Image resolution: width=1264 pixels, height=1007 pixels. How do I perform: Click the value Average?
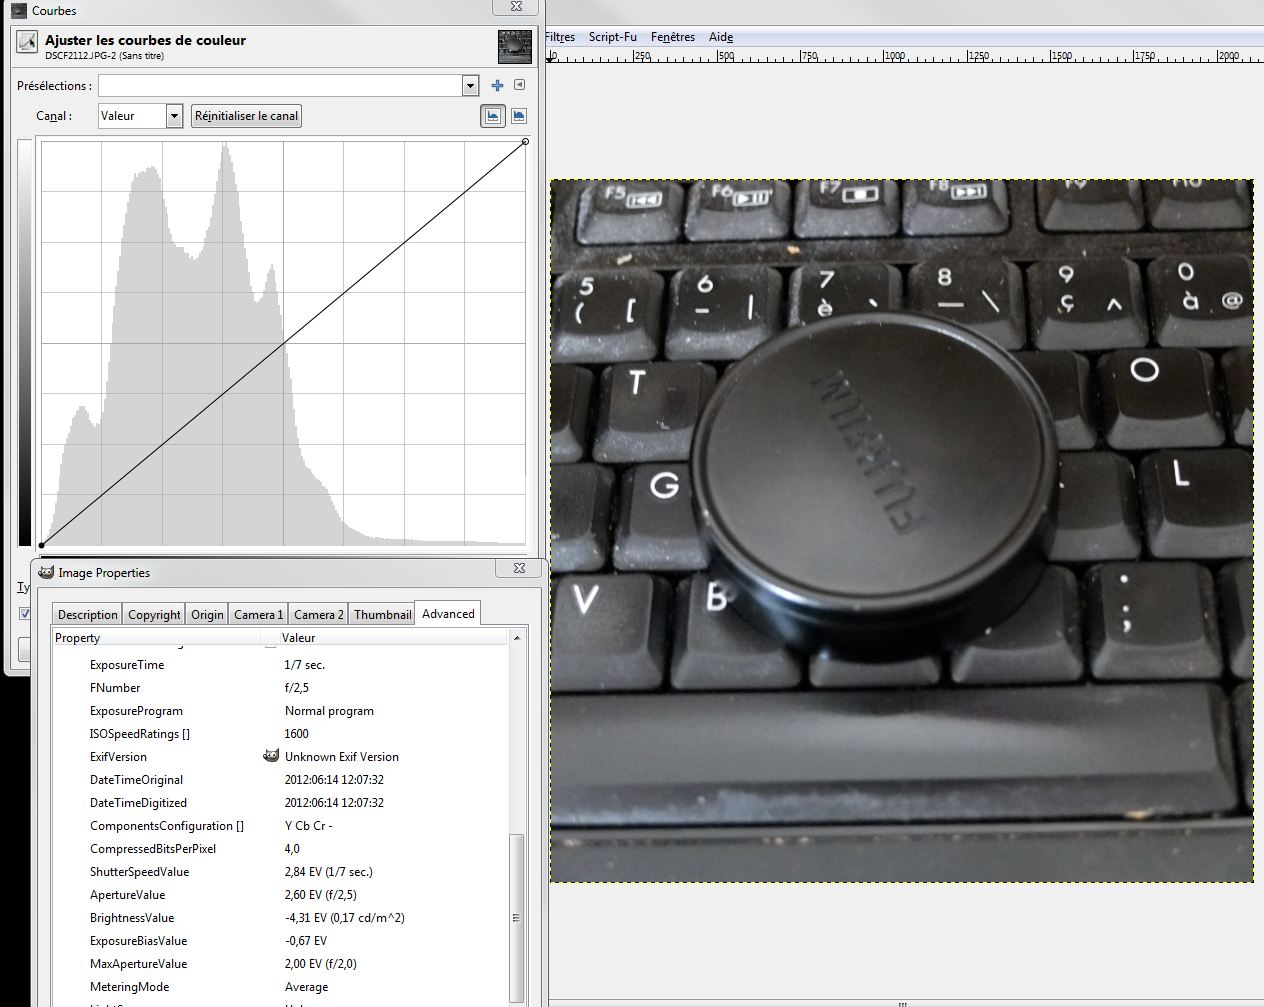(306, 987)
